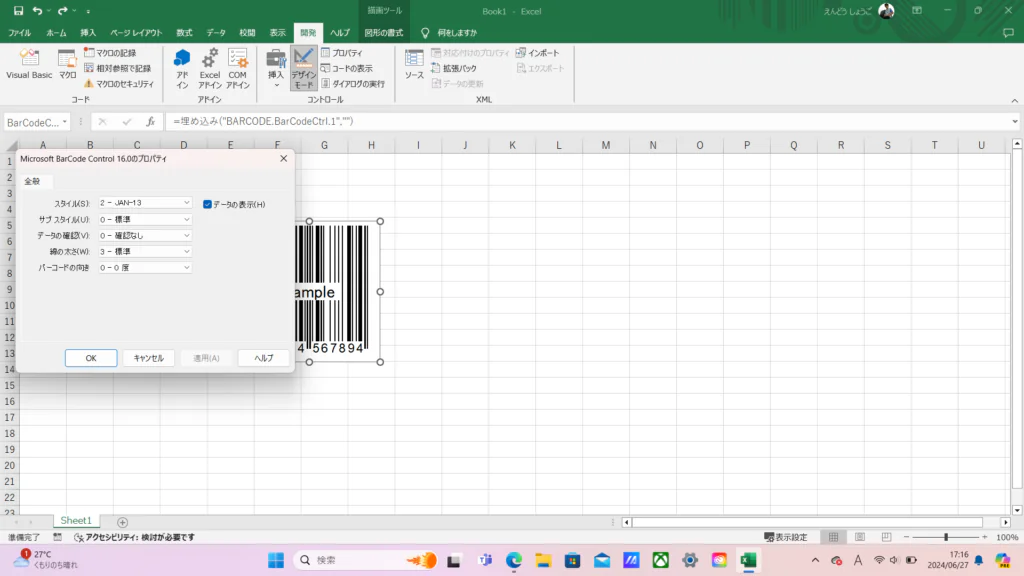Viewport: 1024px width, 576px height.
Task: Open comments pane icon at top right
Action: pyautogui.click(x=1008, y=33)
